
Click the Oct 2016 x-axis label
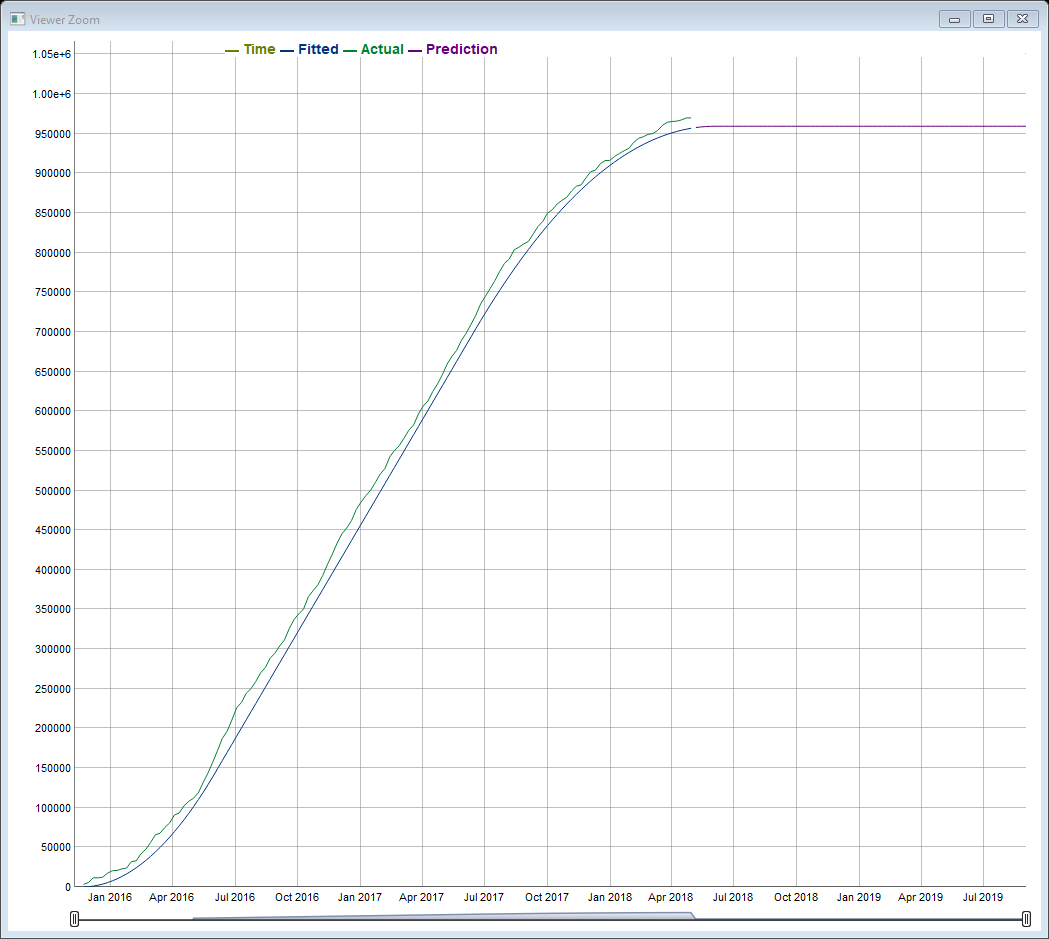pos(297,898)
